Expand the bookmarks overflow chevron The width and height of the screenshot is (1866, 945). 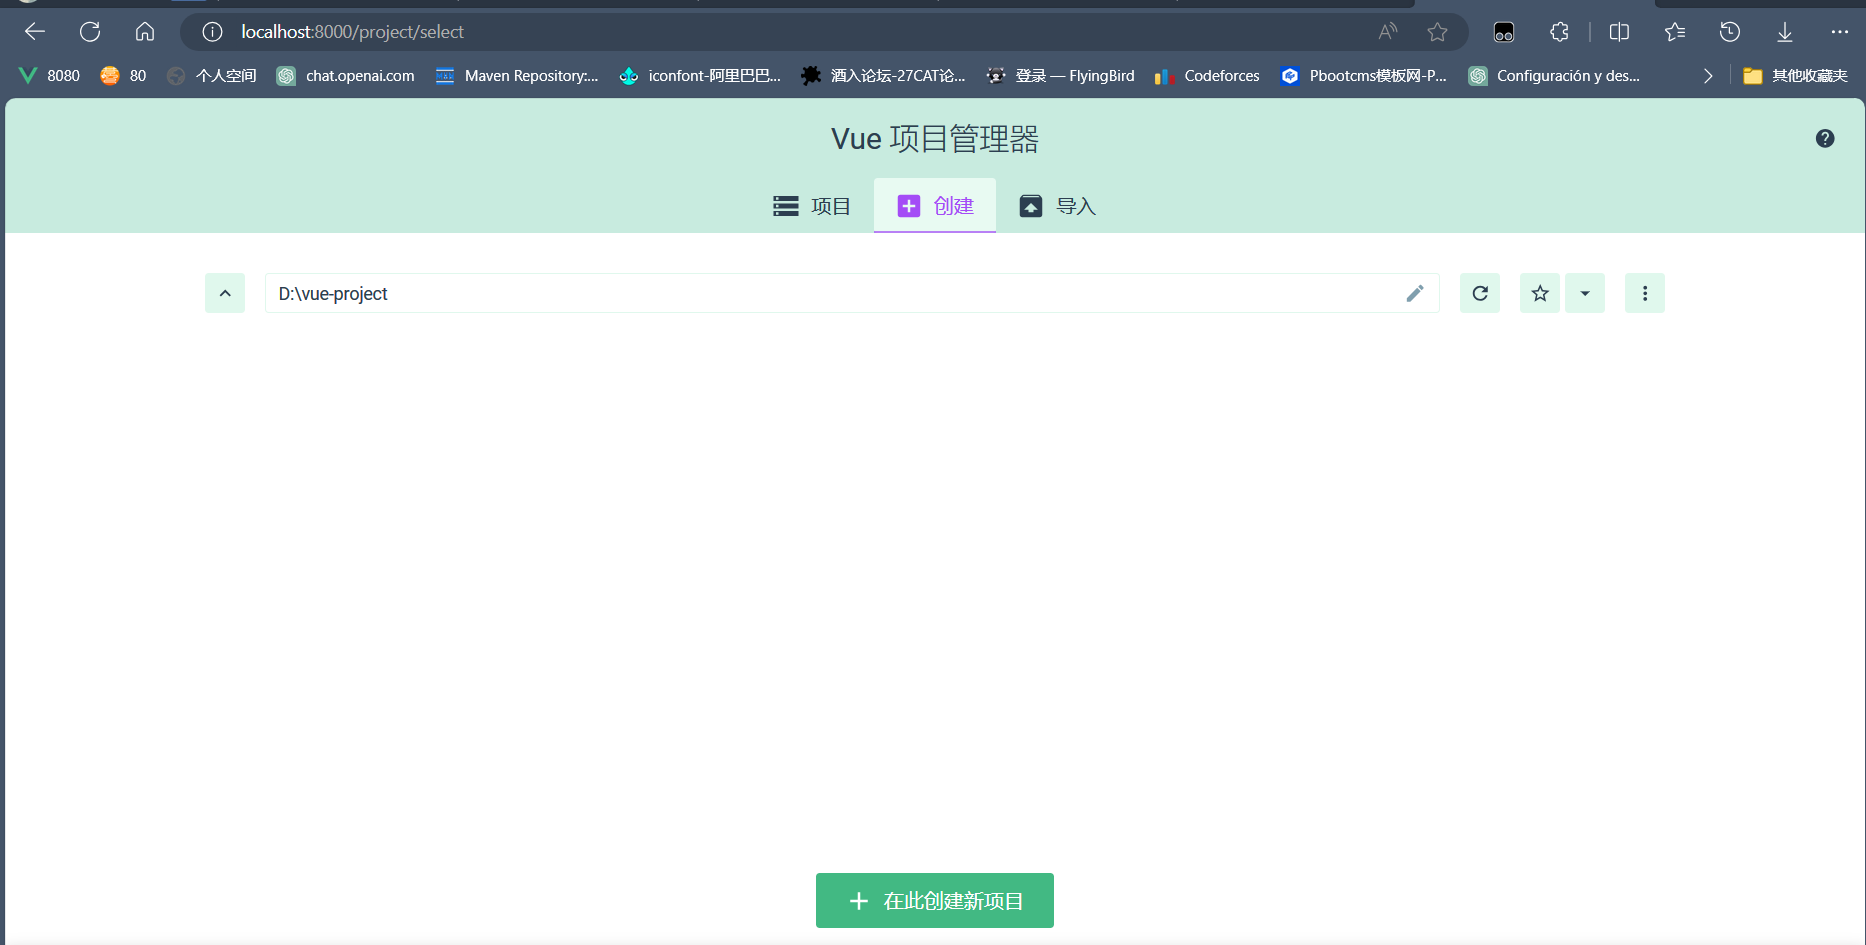[1707, 75]
